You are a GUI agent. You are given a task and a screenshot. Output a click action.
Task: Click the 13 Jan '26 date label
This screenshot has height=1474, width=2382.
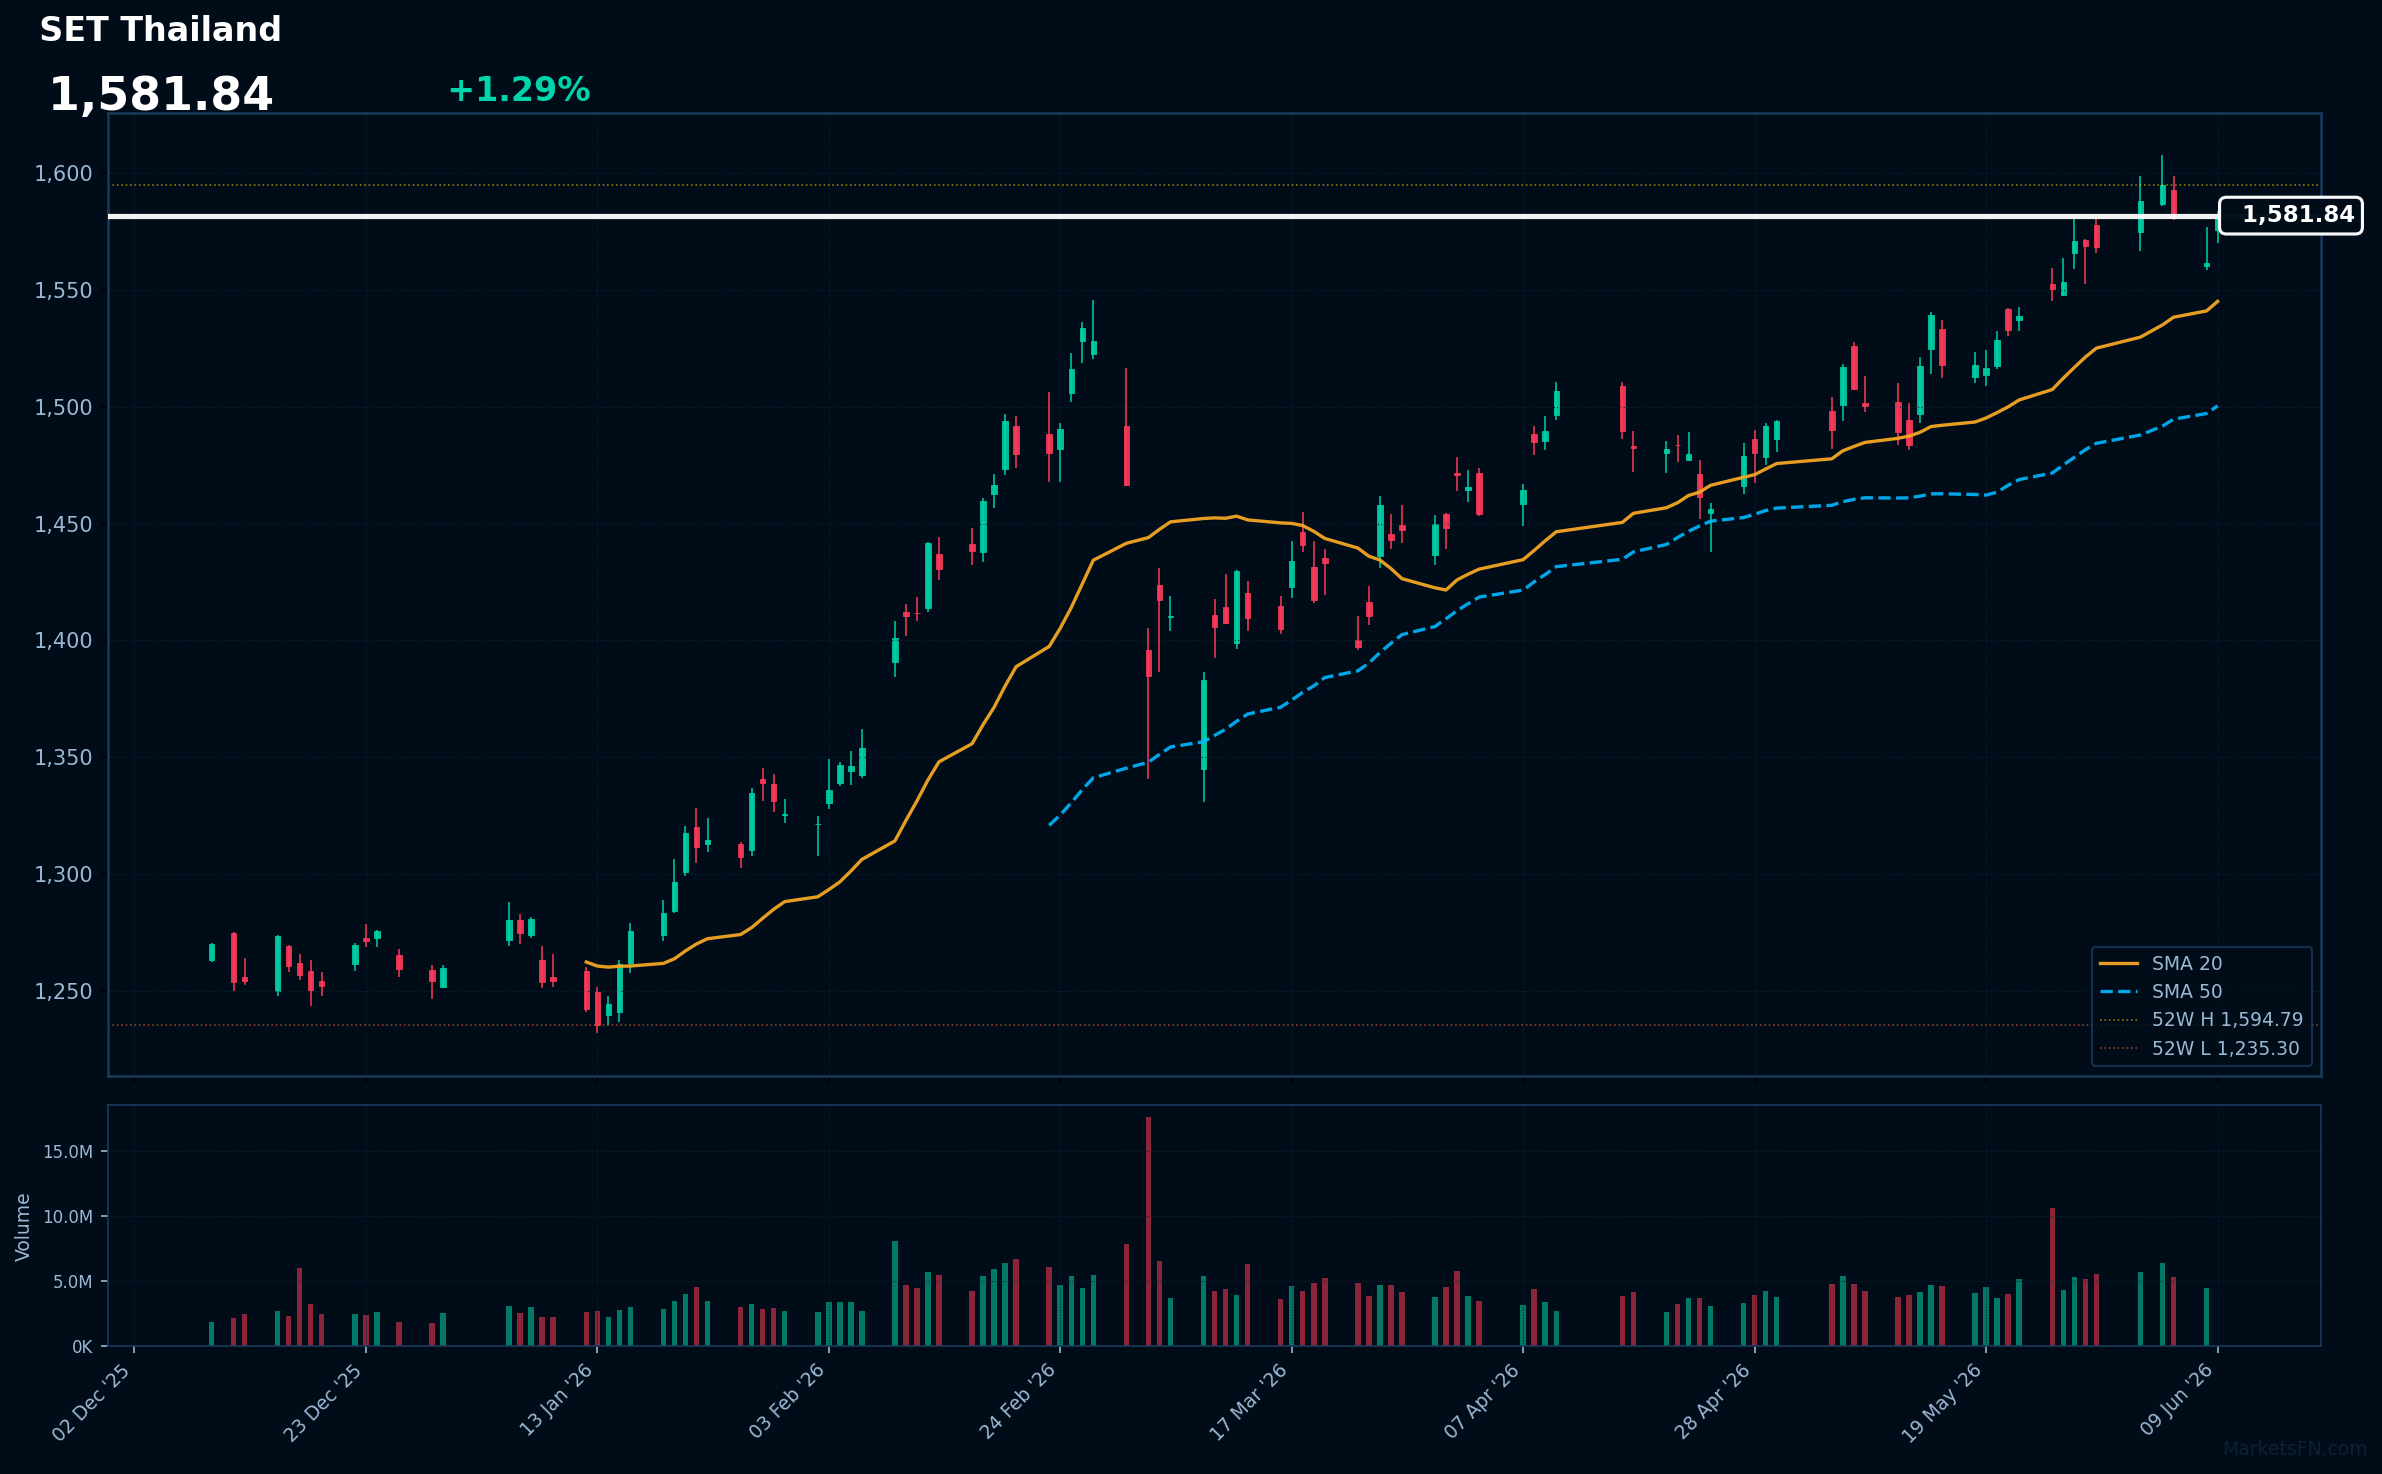[x=556, y=1400]
